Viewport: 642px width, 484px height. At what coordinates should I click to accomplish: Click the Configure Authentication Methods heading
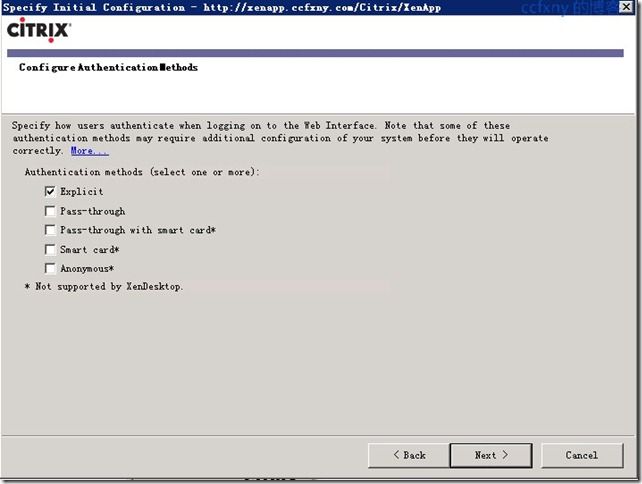[x=109, y=68]
